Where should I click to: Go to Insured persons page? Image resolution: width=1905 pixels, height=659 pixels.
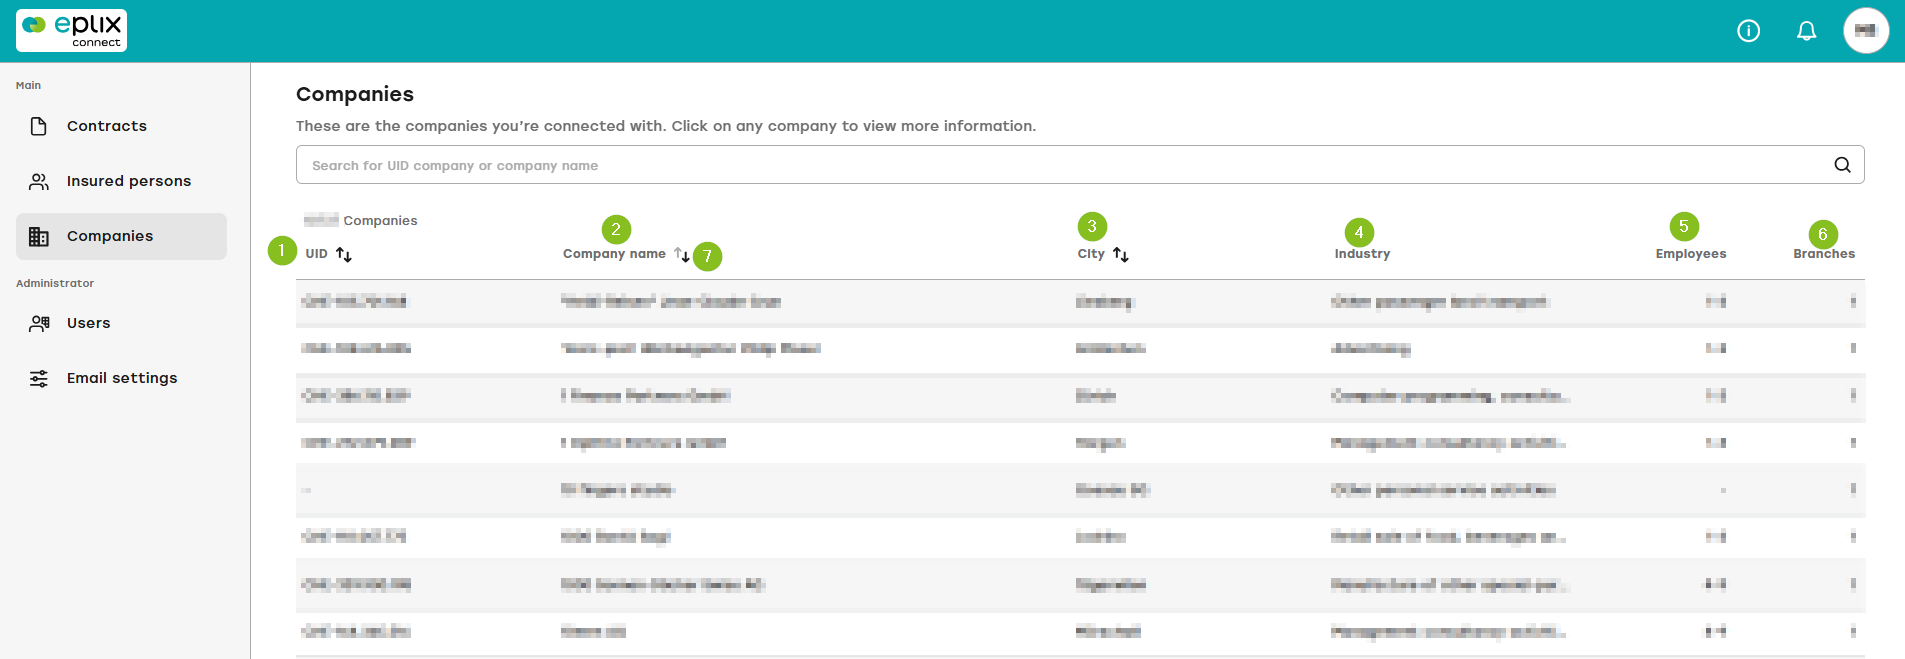[x=121, y=181]
